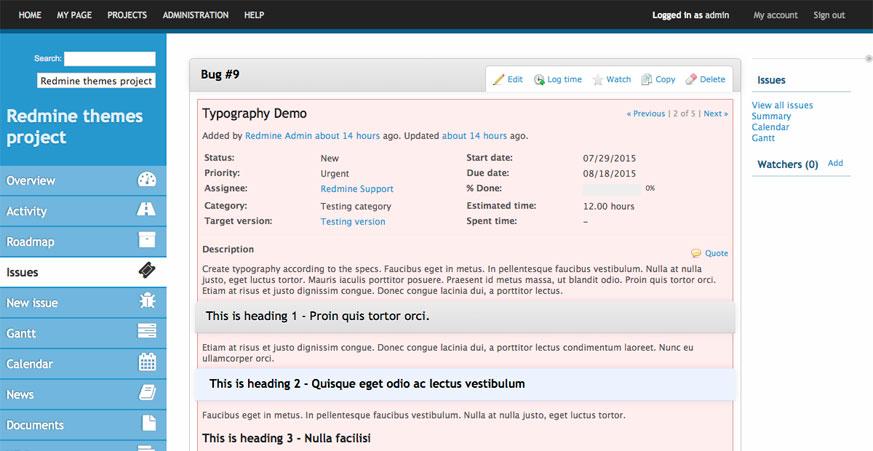Click the New issue bug icon
873x451 pixels.
coord(148,301)
